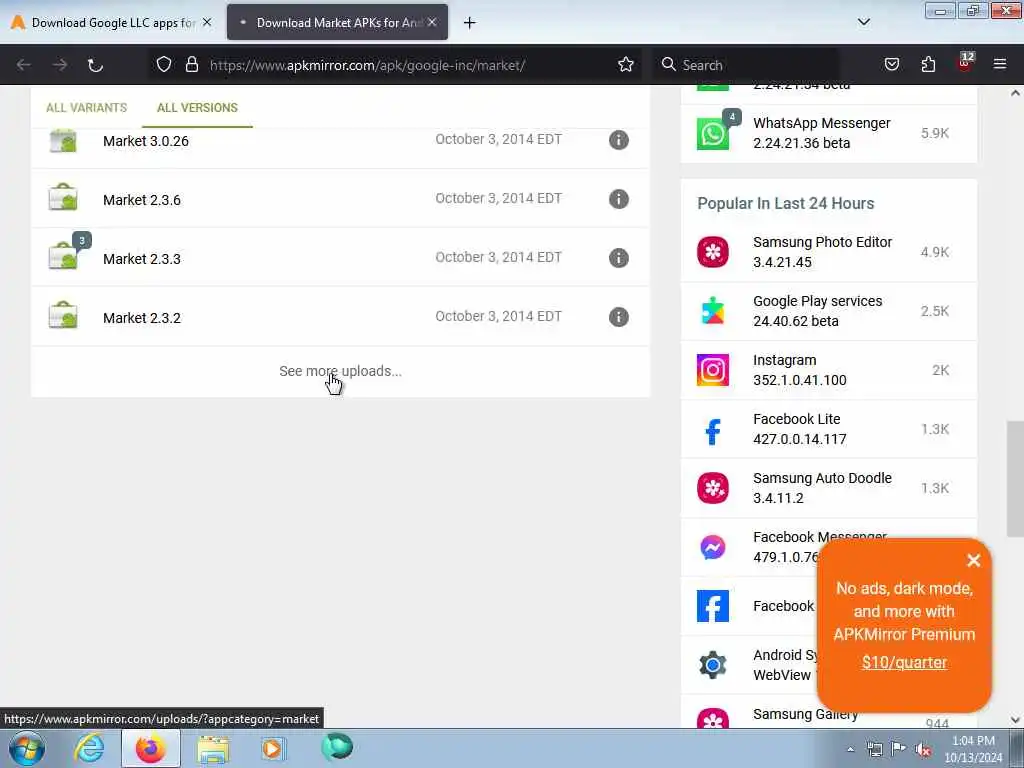The image size is (1024, 768).
Task: Click See more uploads link
Action: 340,371
